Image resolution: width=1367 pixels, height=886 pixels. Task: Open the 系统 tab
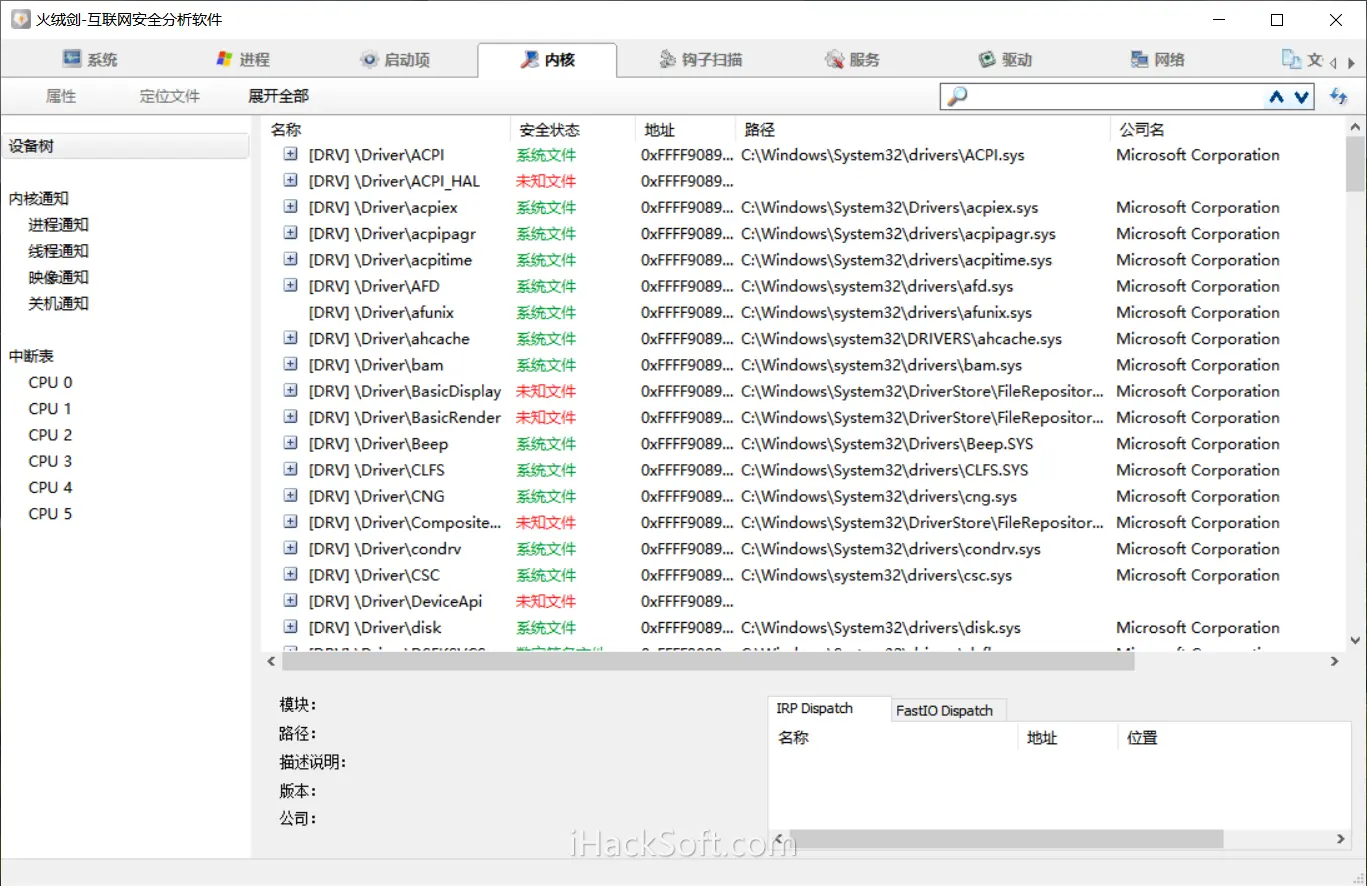(x=90, y=59)
